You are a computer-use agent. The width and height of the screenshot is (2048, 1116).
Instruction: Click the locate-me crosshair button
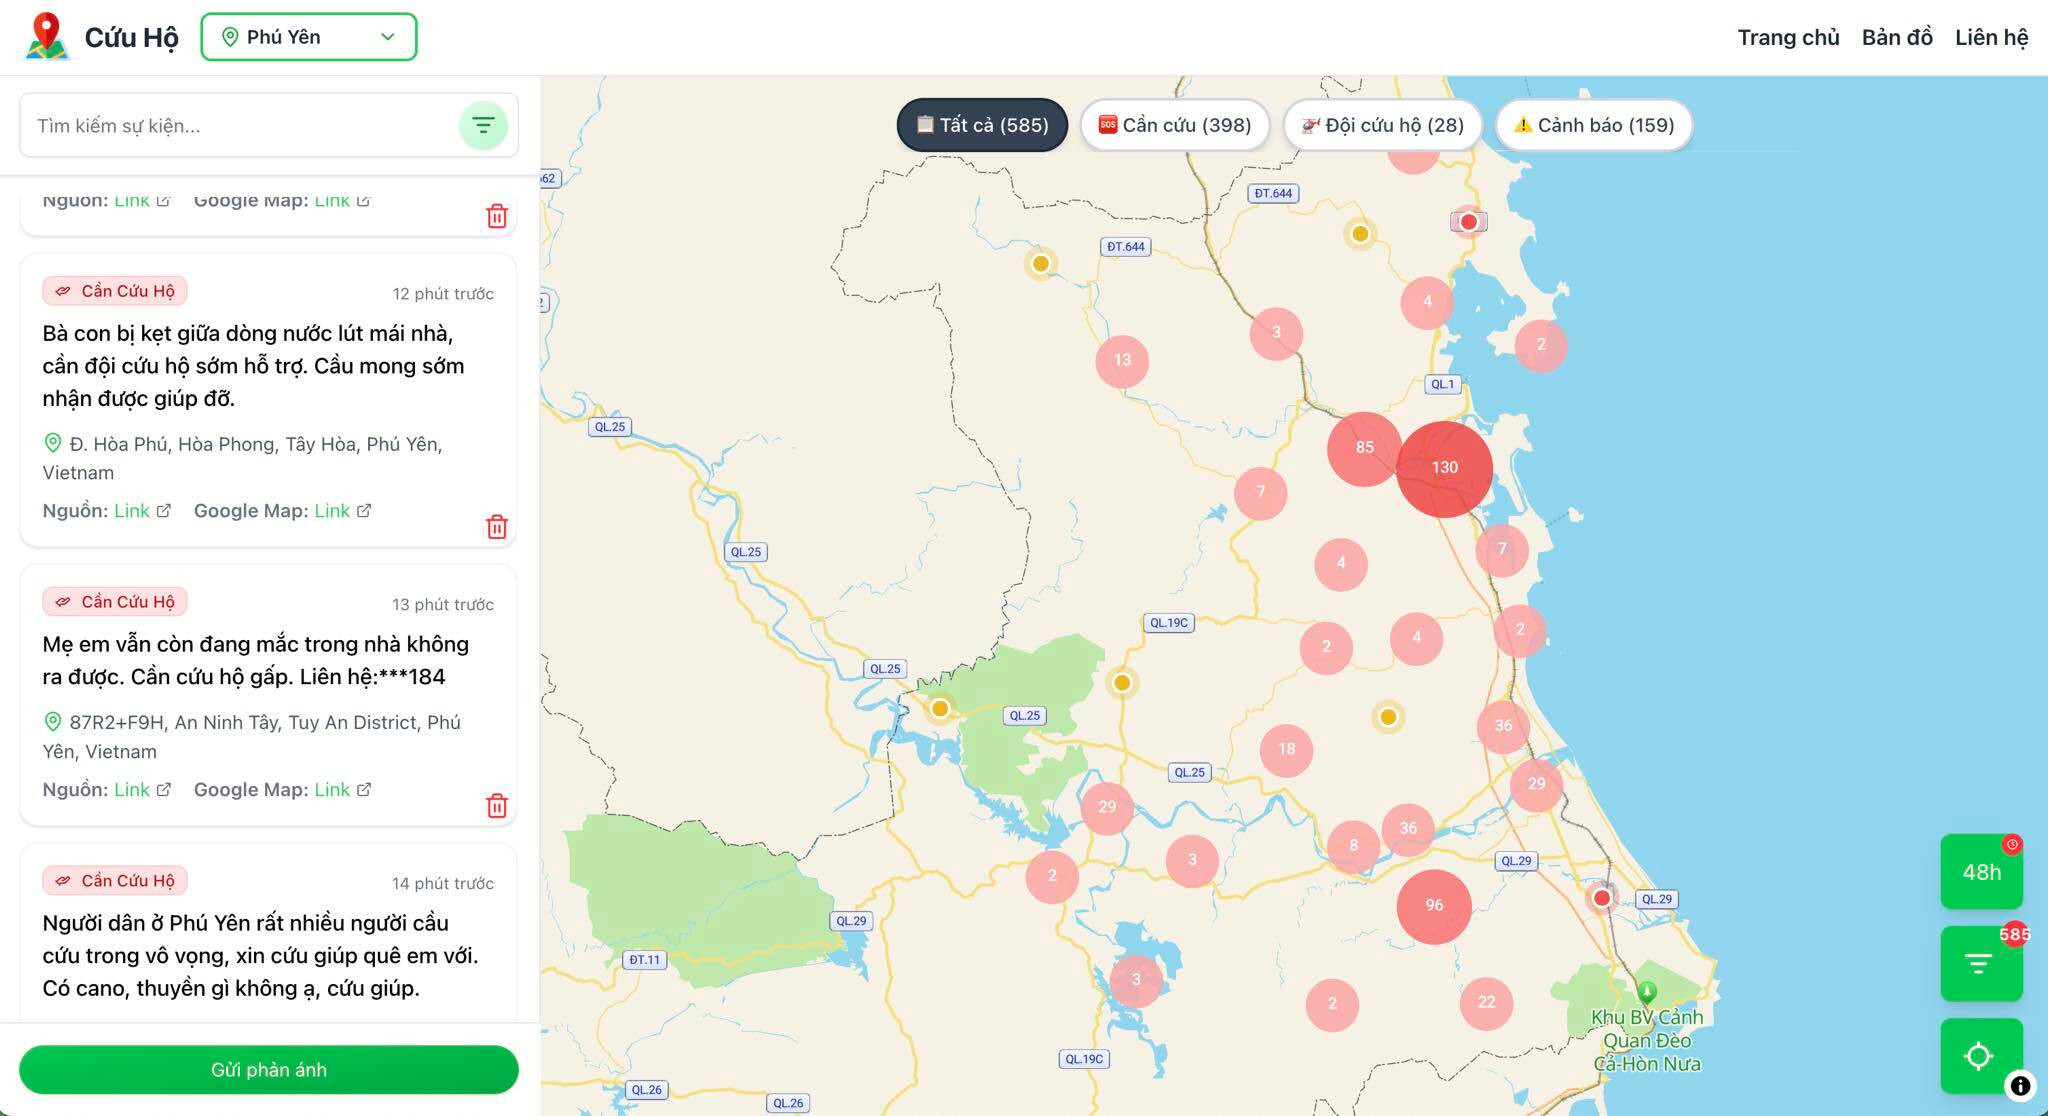click(1979, 1056)
